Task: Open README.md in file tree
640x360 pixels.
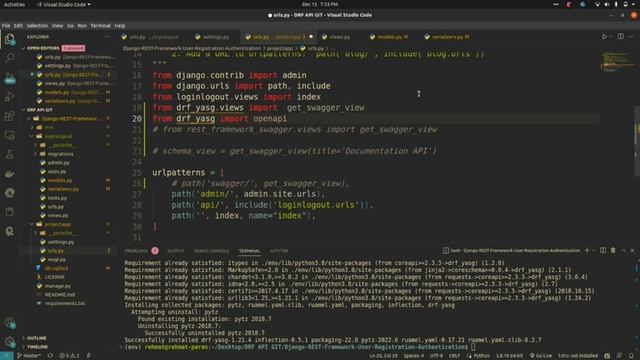Action: (59, 294)
